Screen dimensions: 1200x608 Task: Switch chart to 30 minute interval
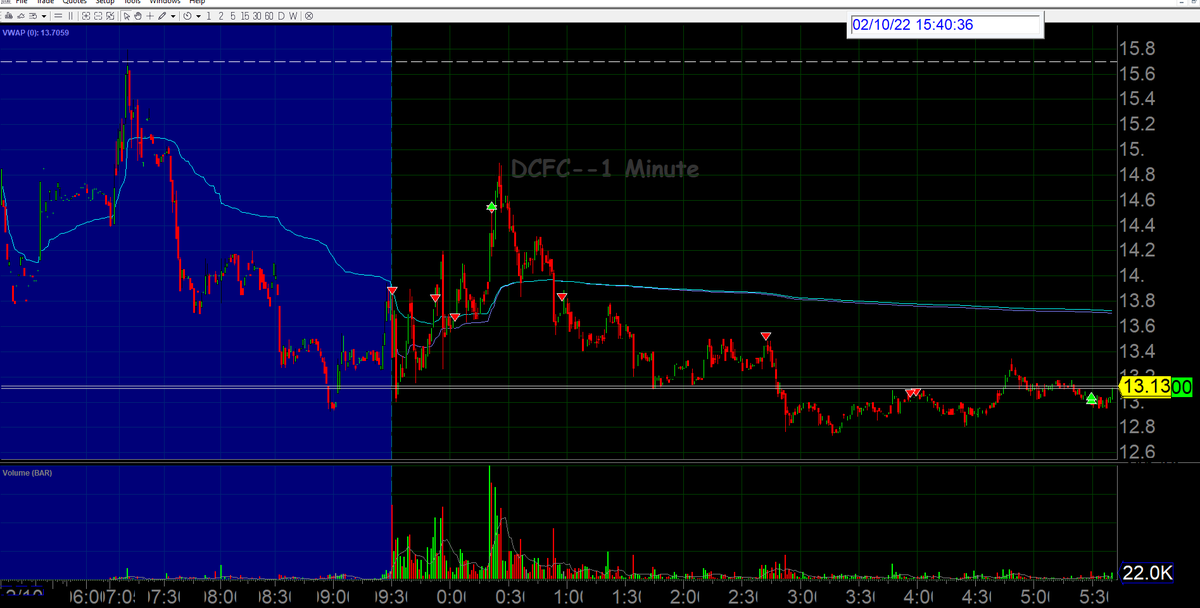257,16
